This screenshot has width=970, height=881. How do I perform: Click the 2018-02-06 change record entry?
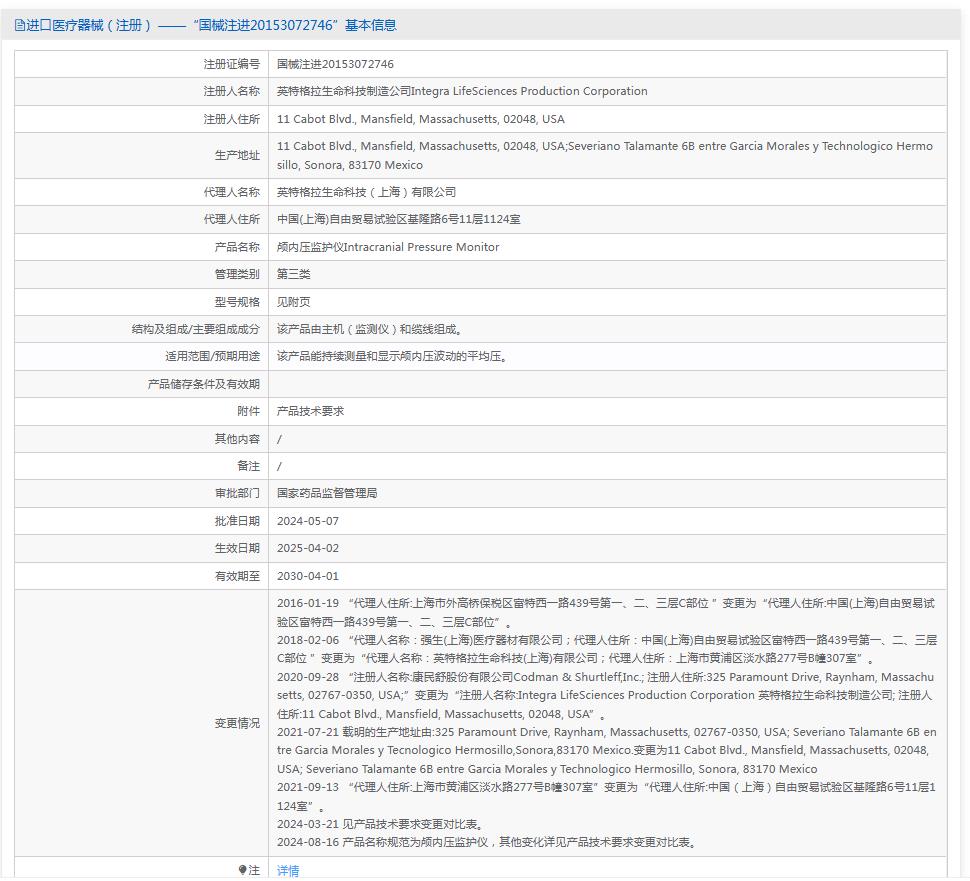click(x=607, y=649)
